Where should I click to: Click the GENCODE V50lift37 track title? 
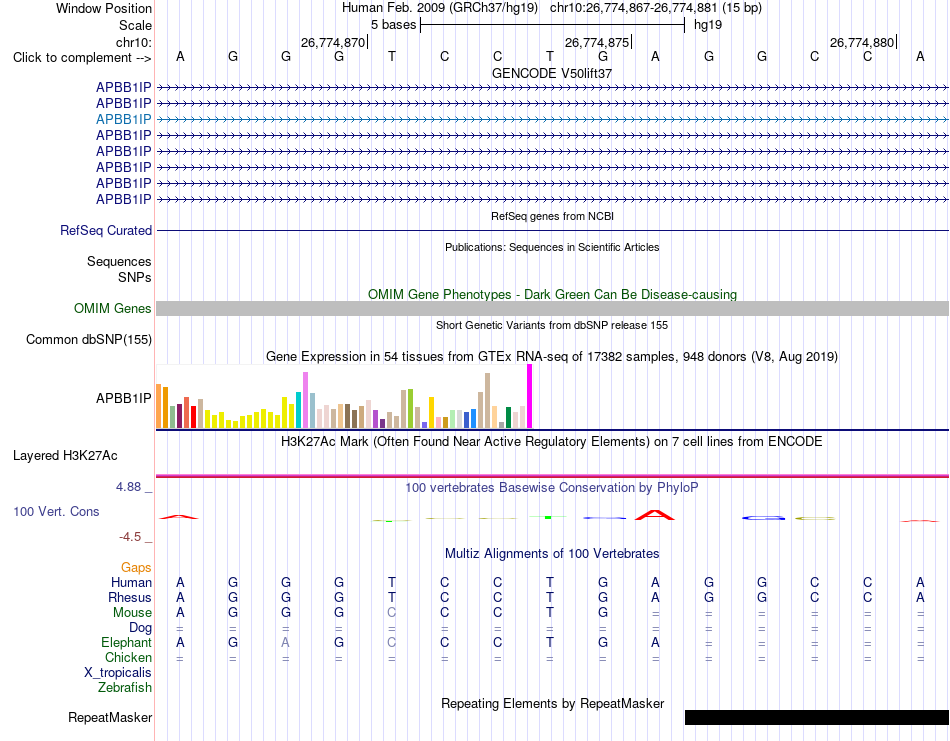tap(552, 73)
